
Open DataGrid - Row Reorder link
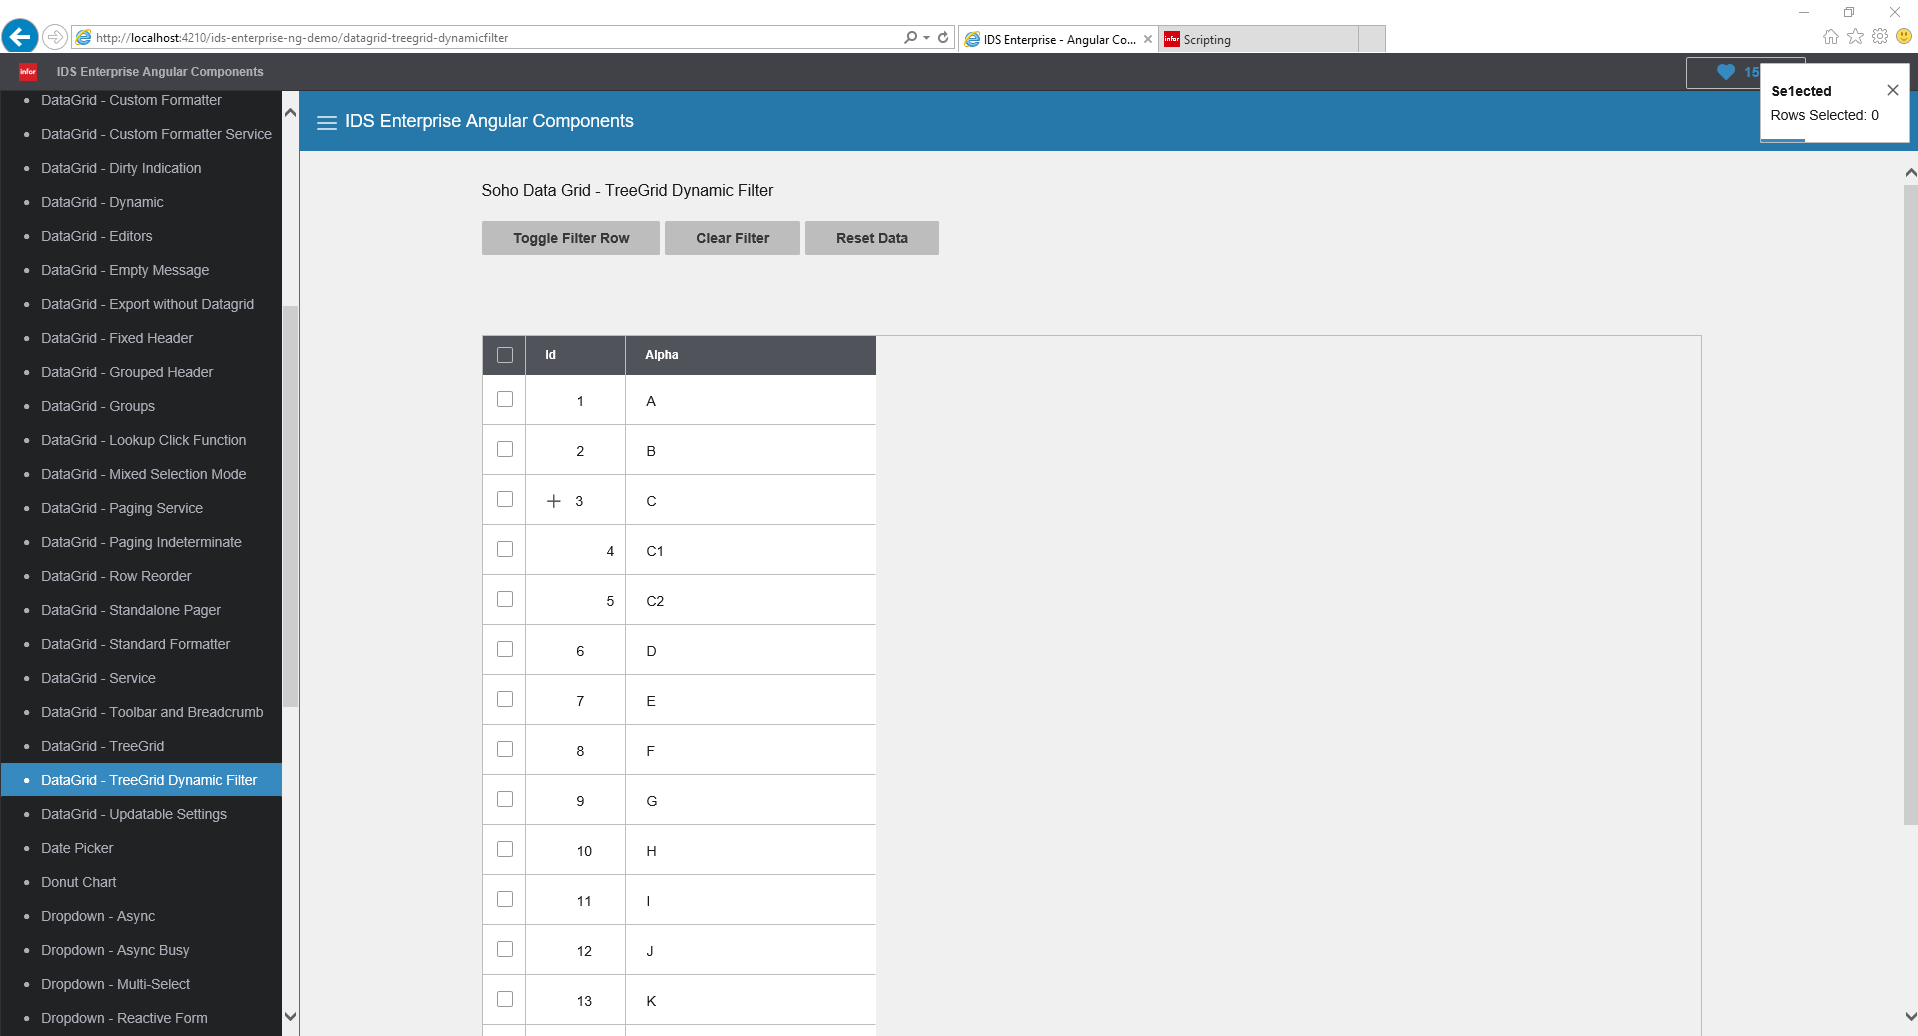pyautogui.click(x=116, y=576)
